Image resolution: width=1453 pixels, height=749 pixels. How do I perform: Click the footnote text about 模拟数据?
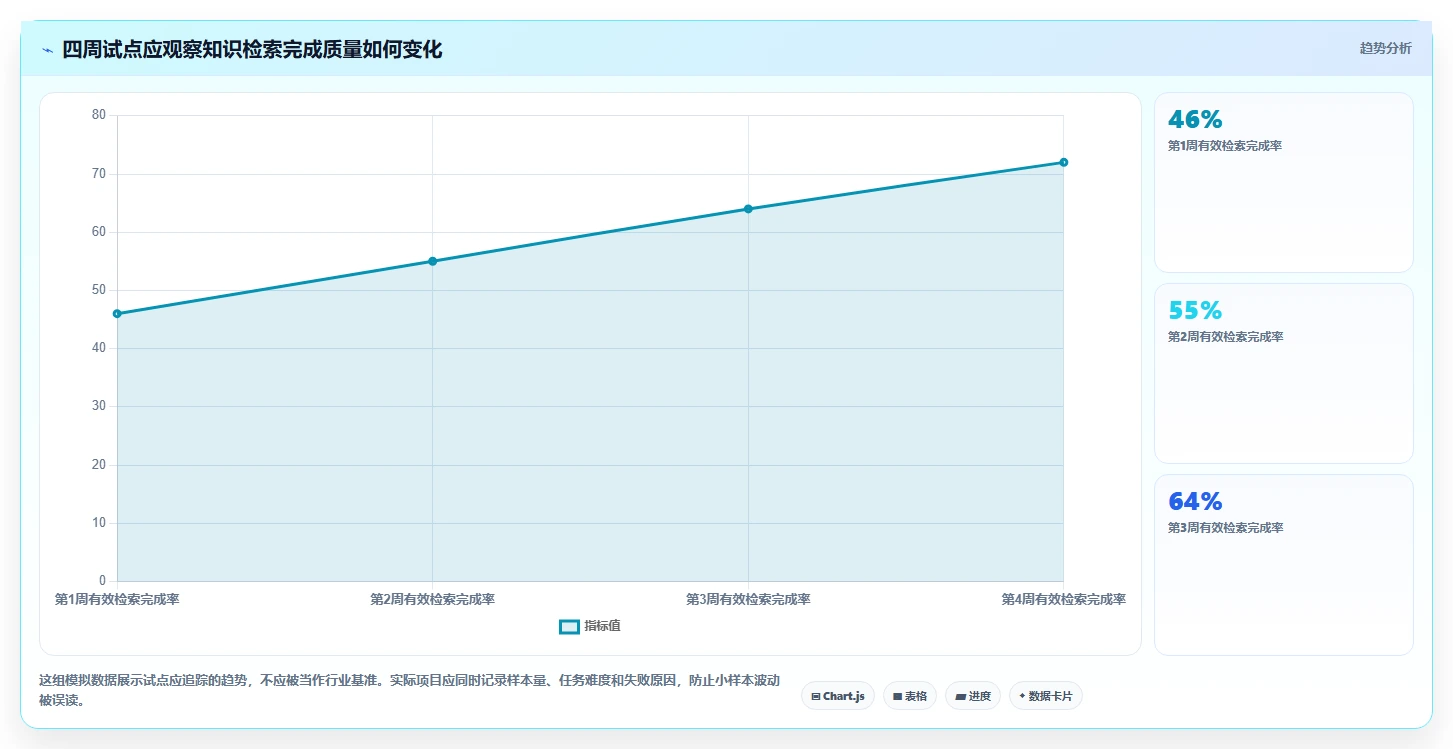[x=409, y=690]
